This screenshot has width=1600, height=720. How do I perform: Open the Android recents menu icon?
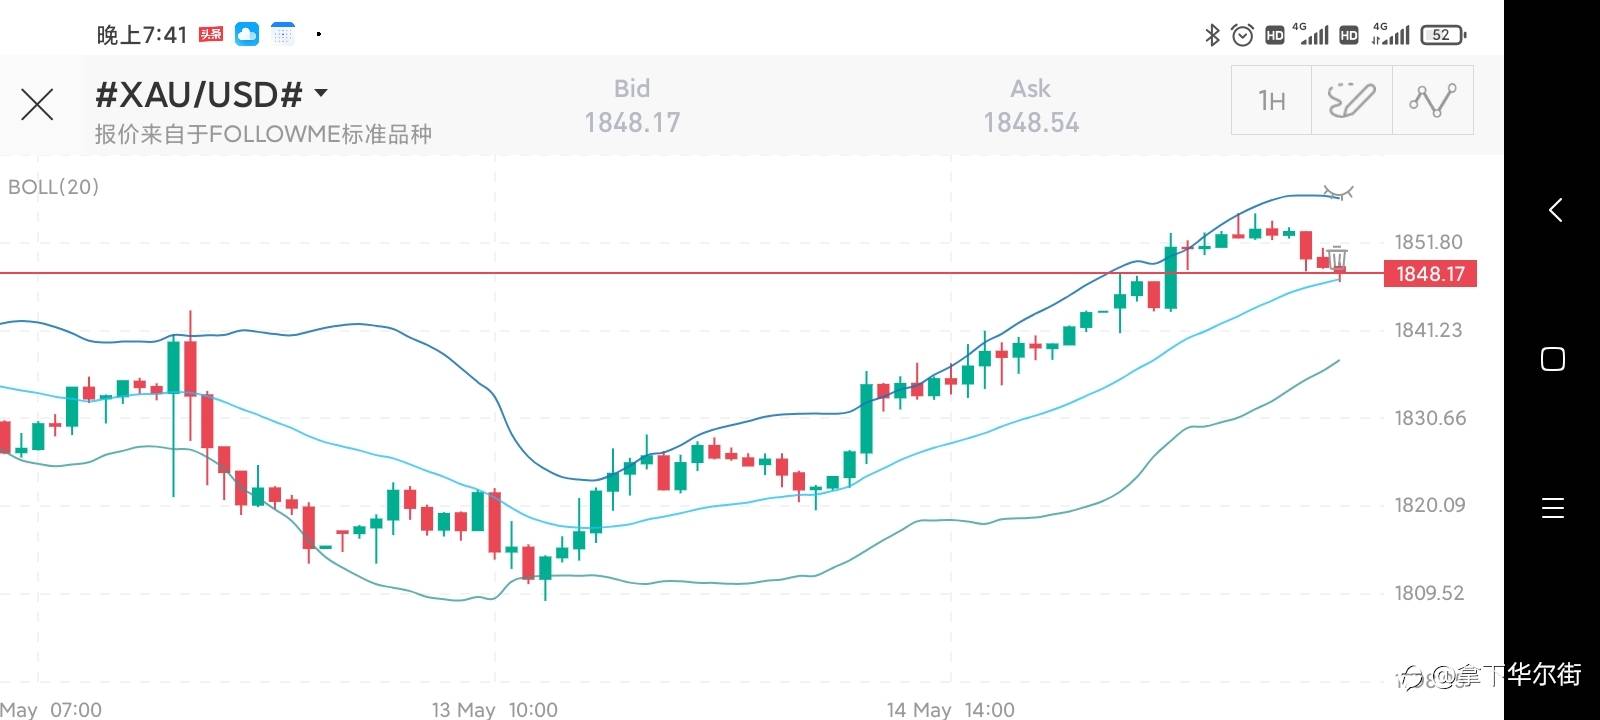click(x=1553, y=508)
